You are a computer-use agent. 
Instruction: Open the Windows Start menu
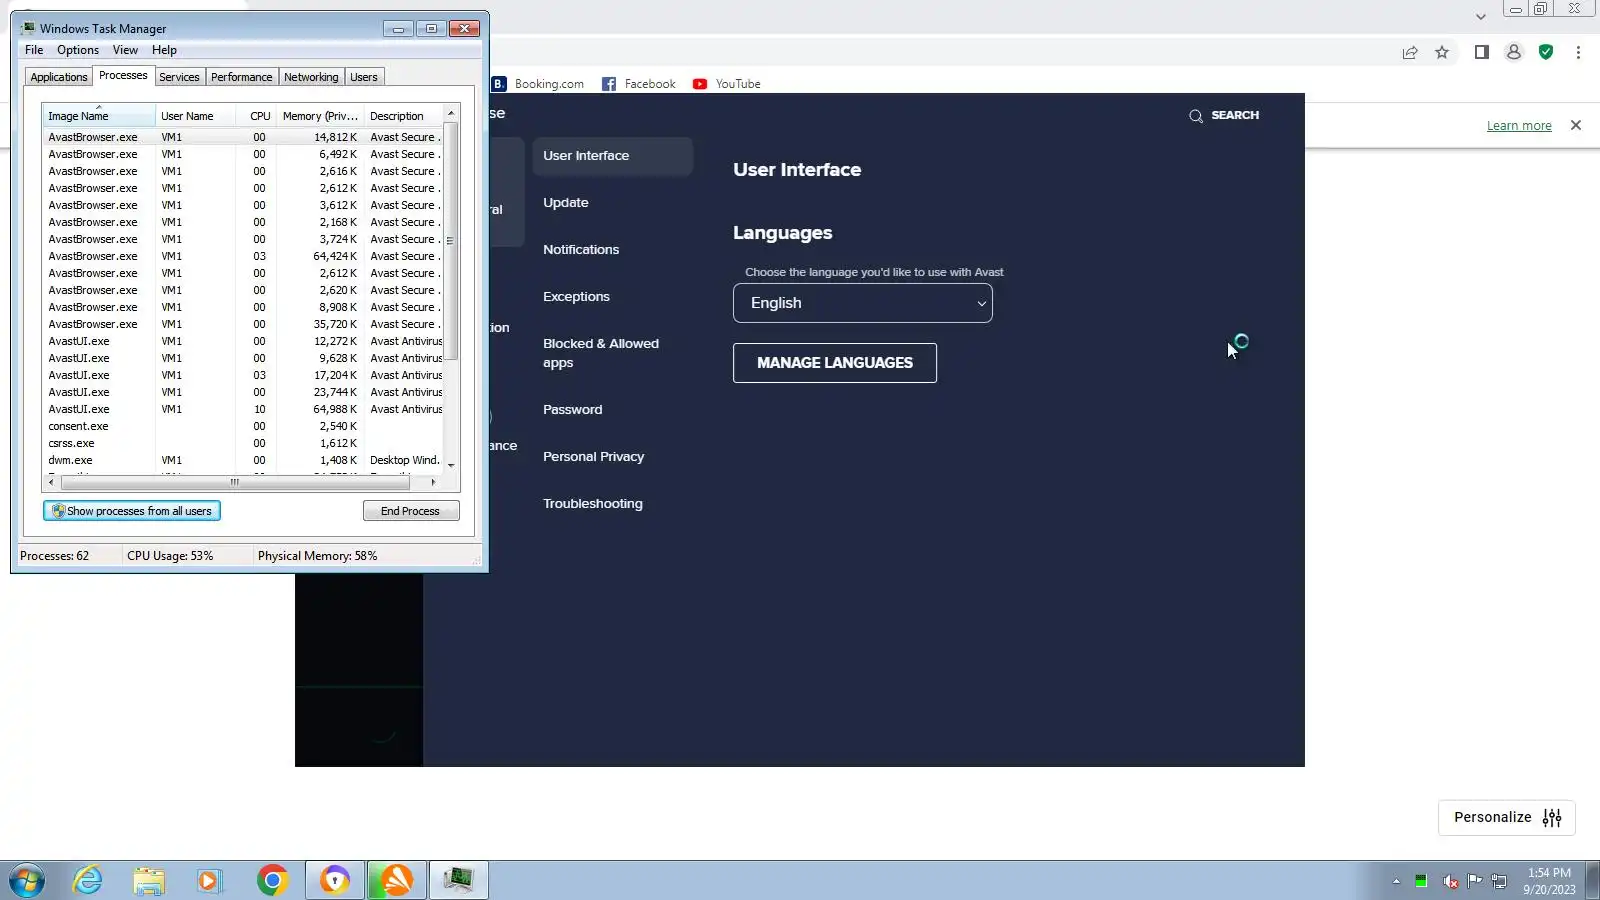click(x=27, y=880)
